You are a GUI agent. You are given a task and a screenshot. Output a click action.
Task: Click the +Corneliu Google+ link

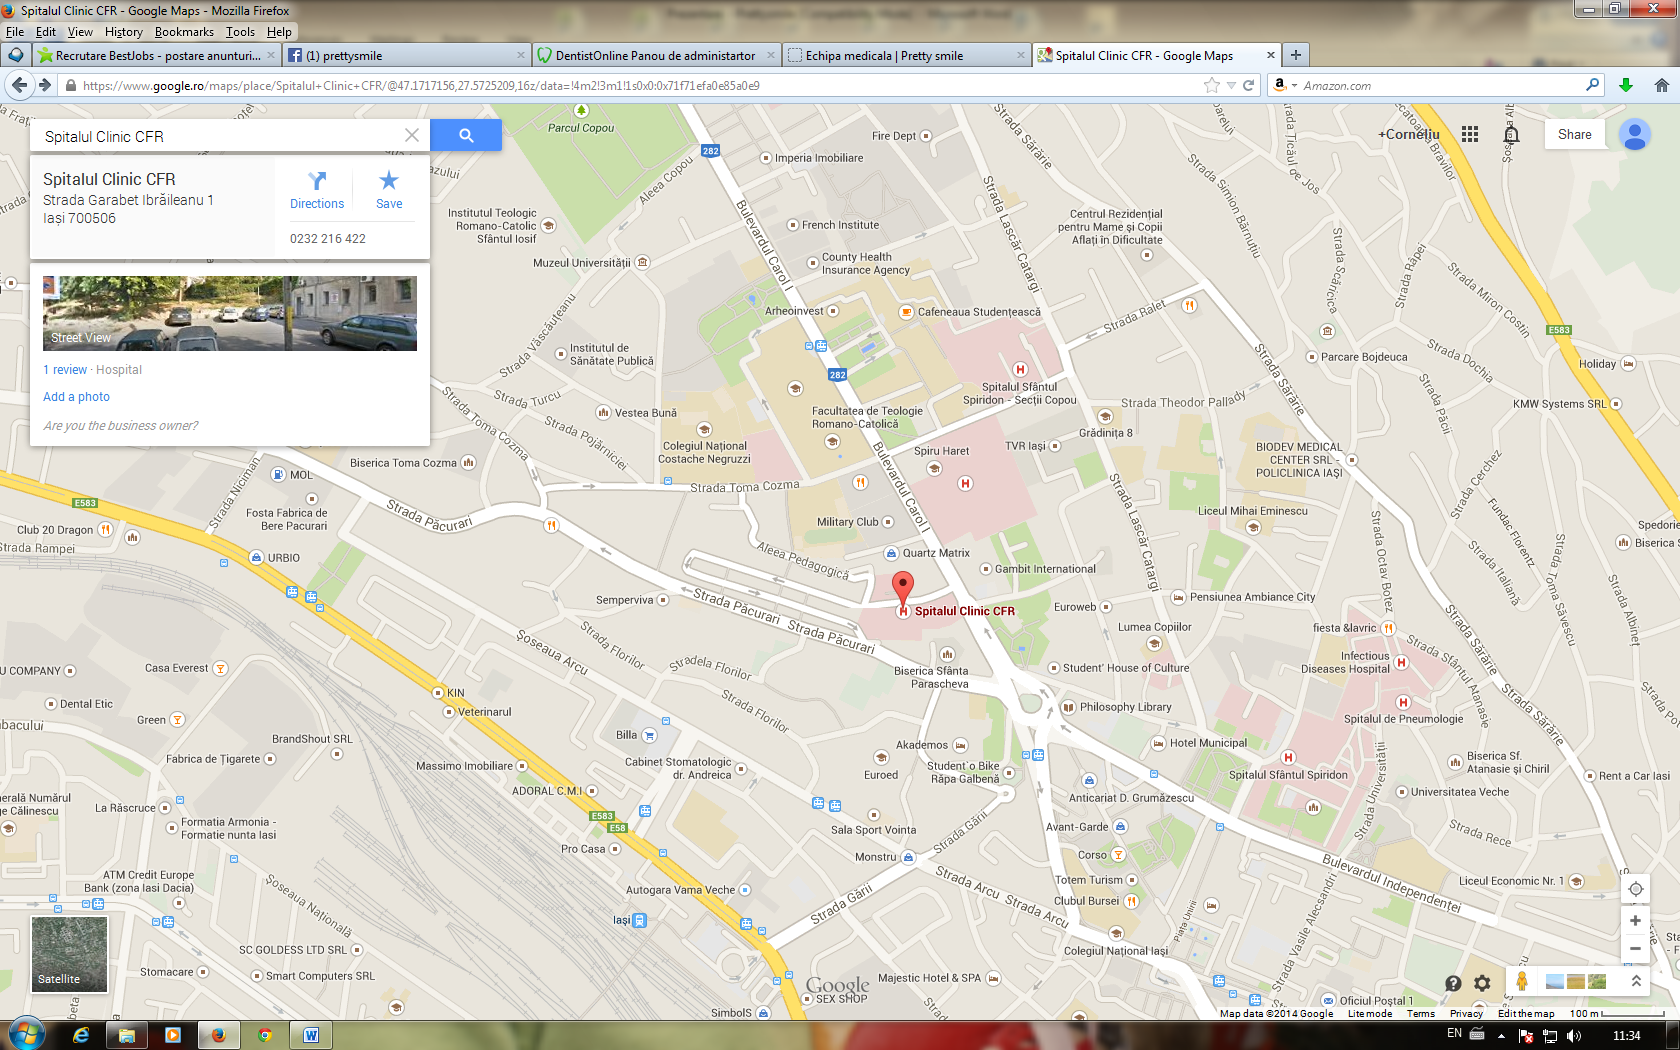1409,134
